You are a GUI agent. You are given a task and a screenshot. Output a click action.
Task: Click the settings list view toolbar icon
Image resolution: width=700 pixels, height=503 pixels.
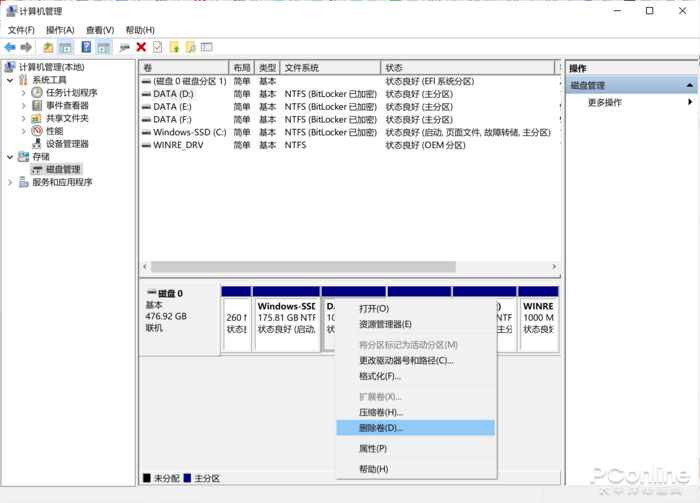pos(207,47)
